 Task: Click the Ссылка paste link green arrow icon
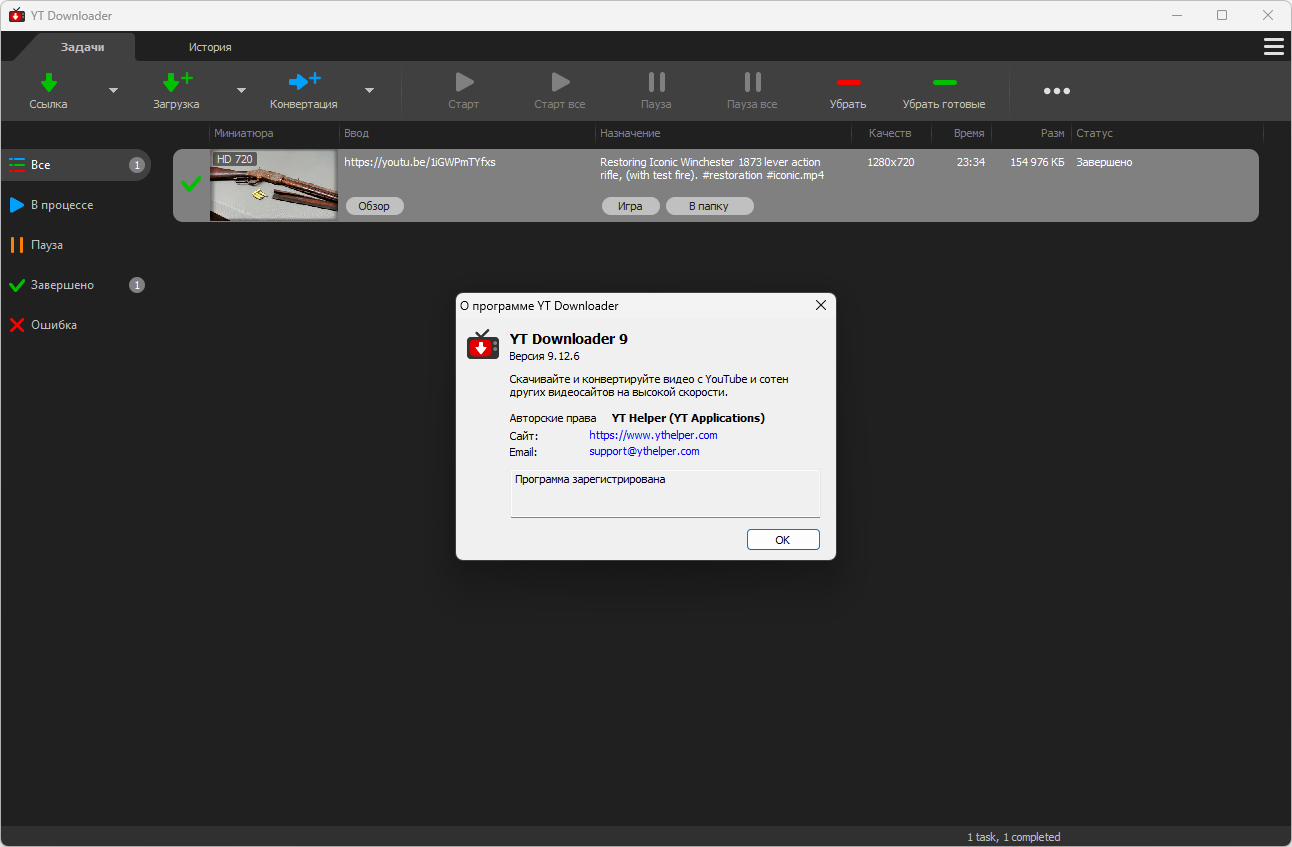[x=48, y=82]
